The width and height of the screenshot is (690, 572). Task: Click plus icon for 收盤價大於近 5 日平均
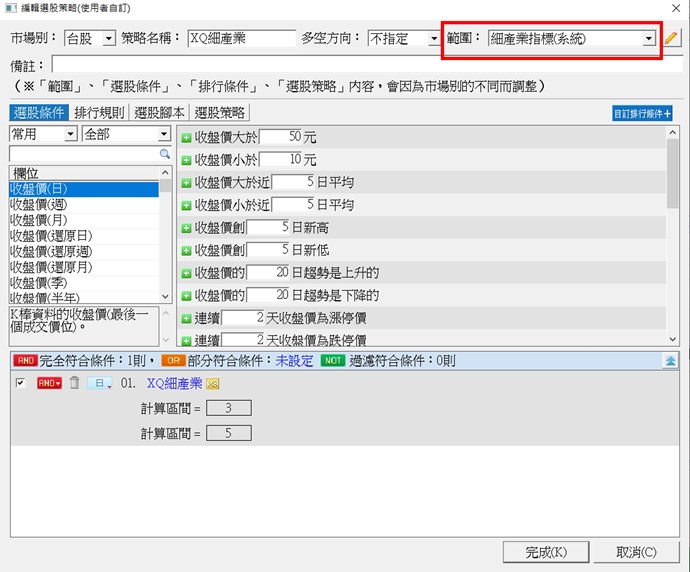pyautogui.click(x=186, y=183)
